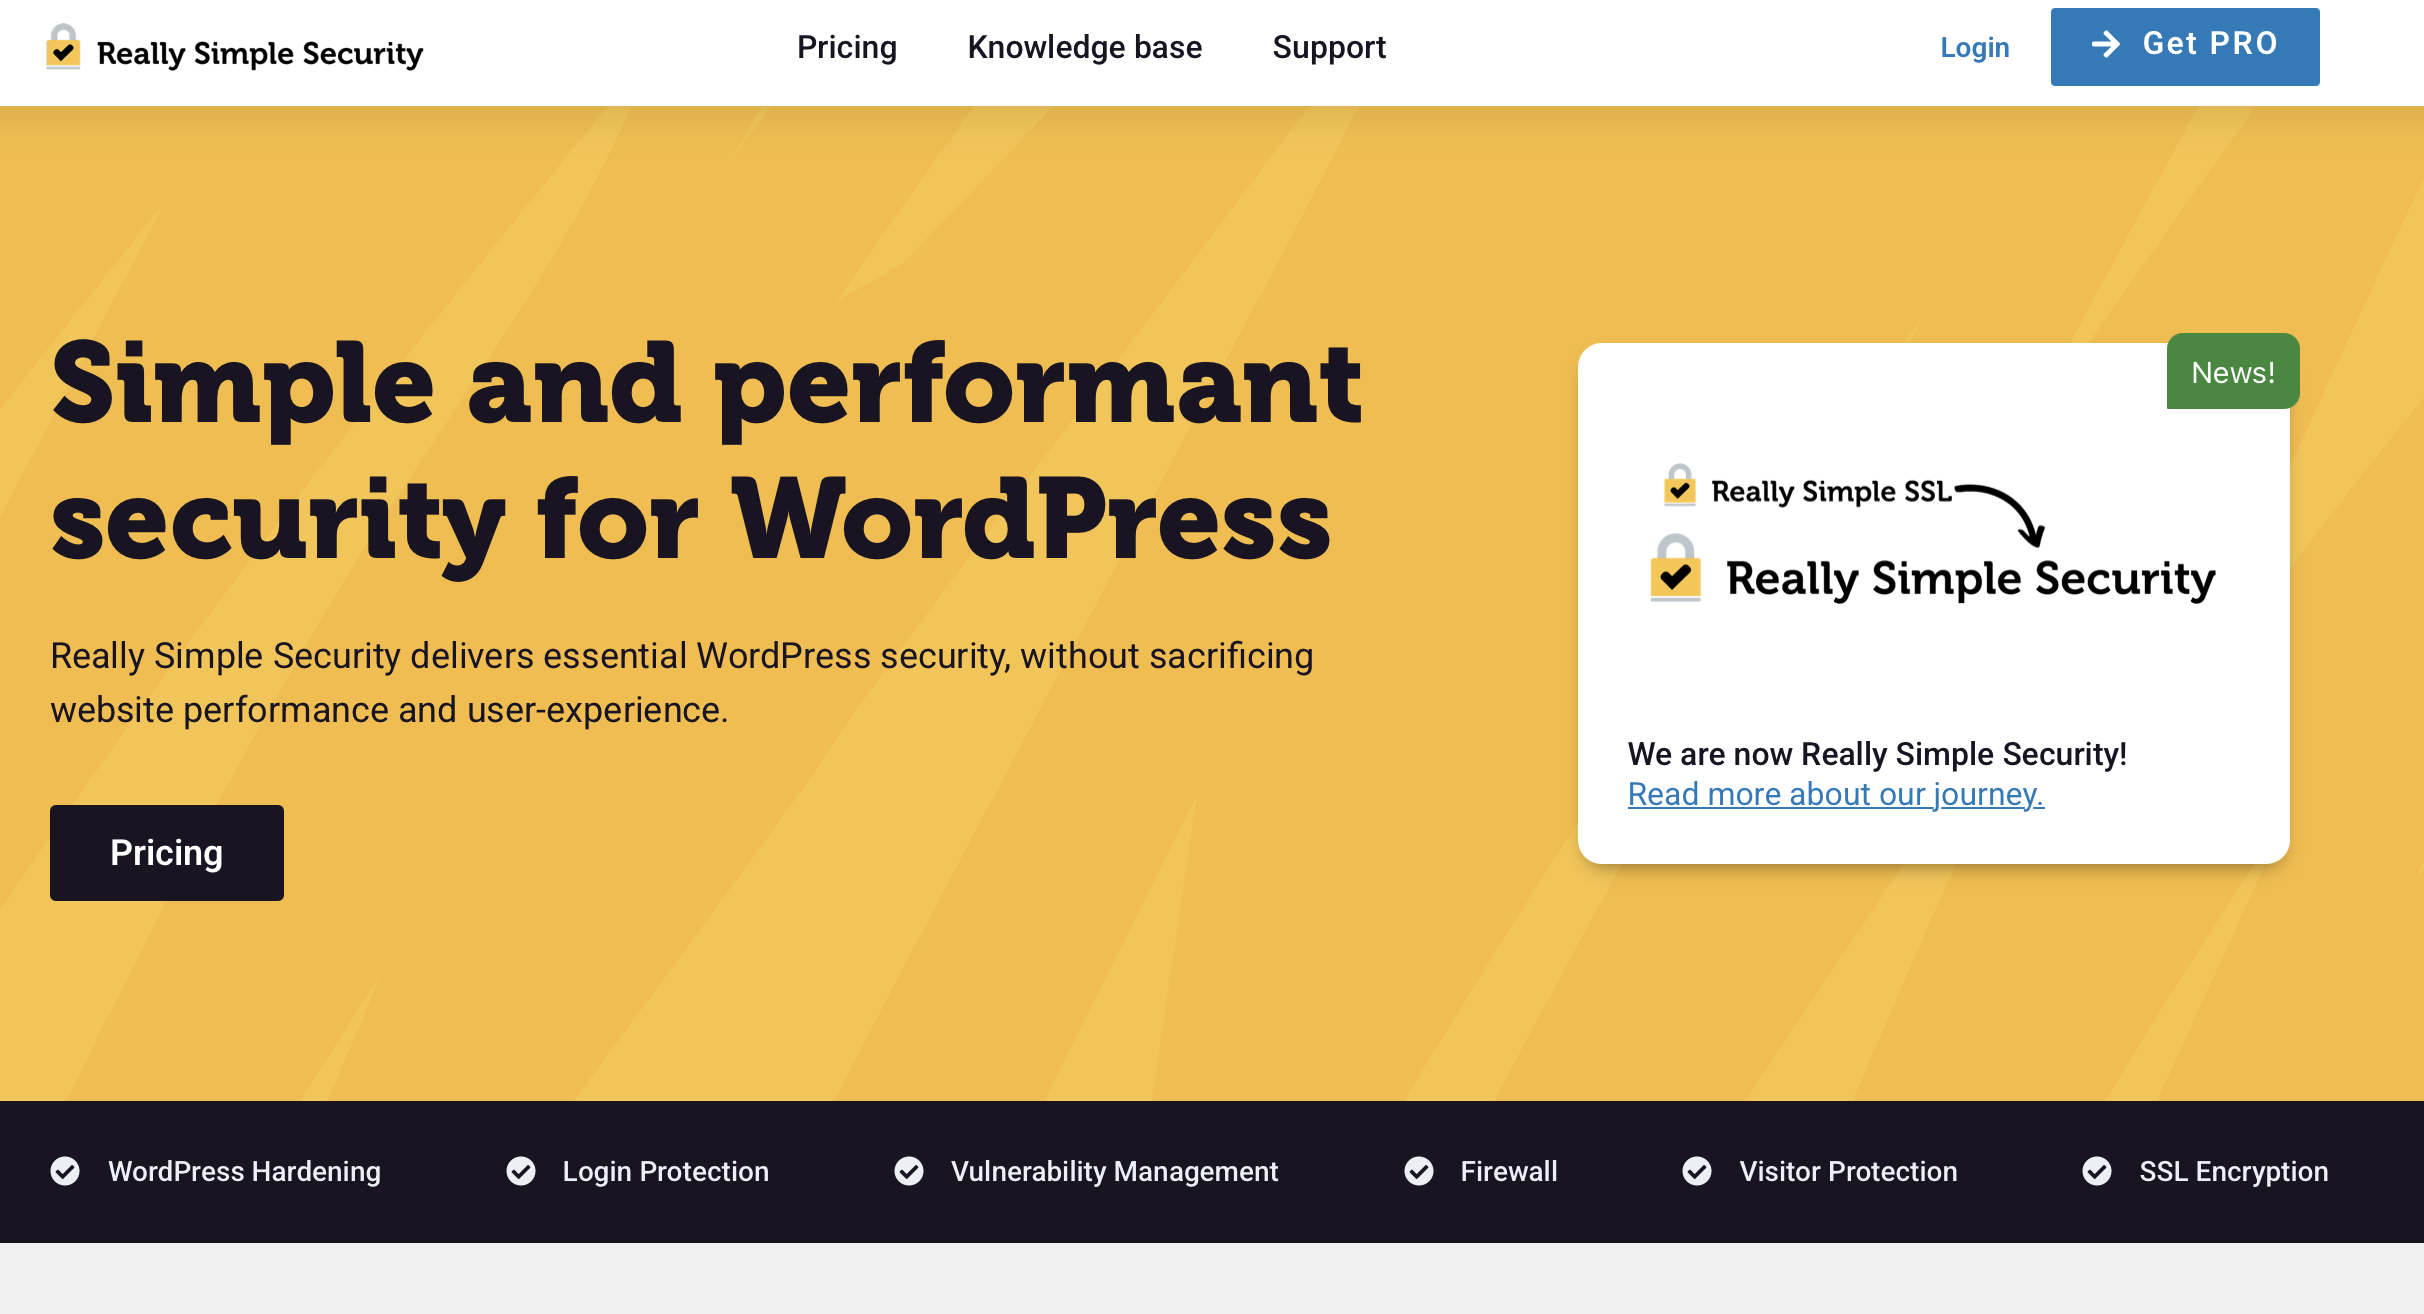The height and width of the screenshot is (1314, 2424).
Task: Open the Support menu item
Action: click(x=1329, y=47)
